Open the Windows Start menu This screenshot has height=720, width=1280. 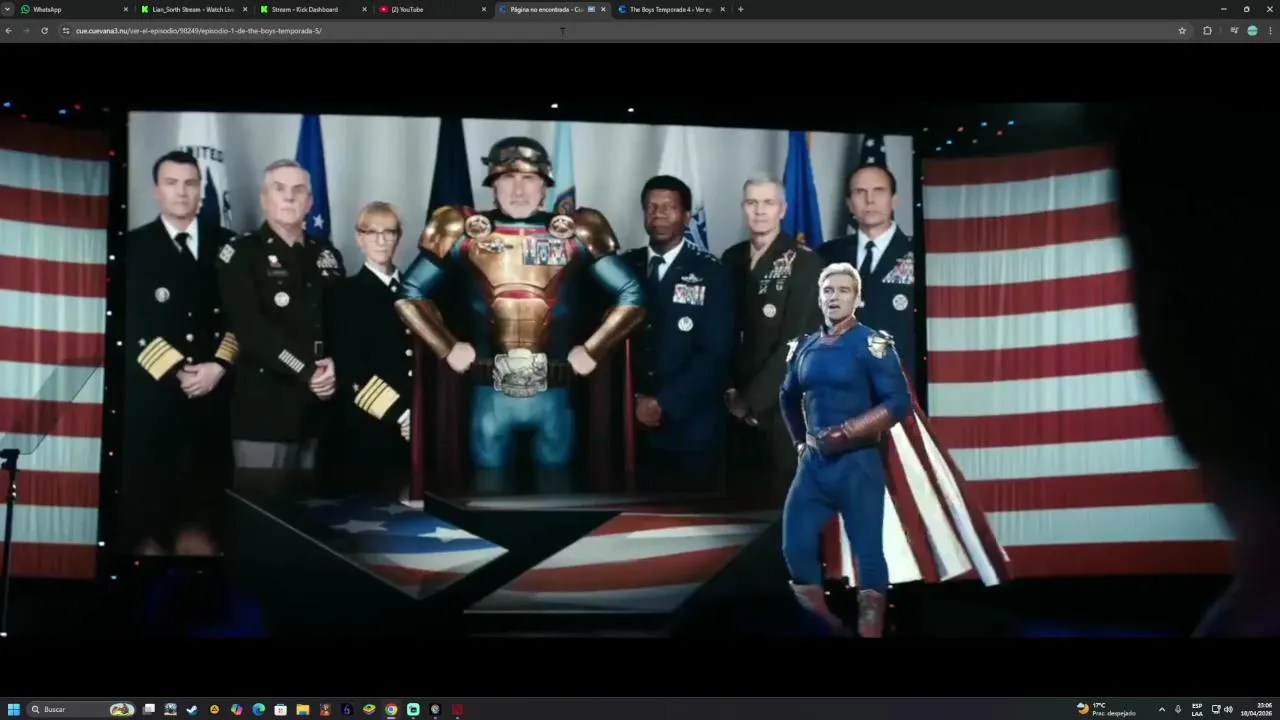click(14, 709)
